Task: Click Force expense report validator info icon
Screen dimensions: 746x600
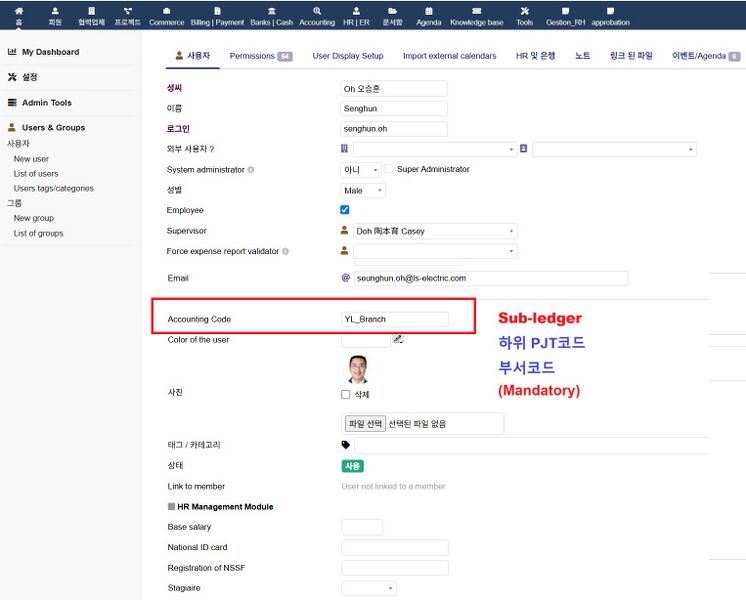Action: (285, 251)
